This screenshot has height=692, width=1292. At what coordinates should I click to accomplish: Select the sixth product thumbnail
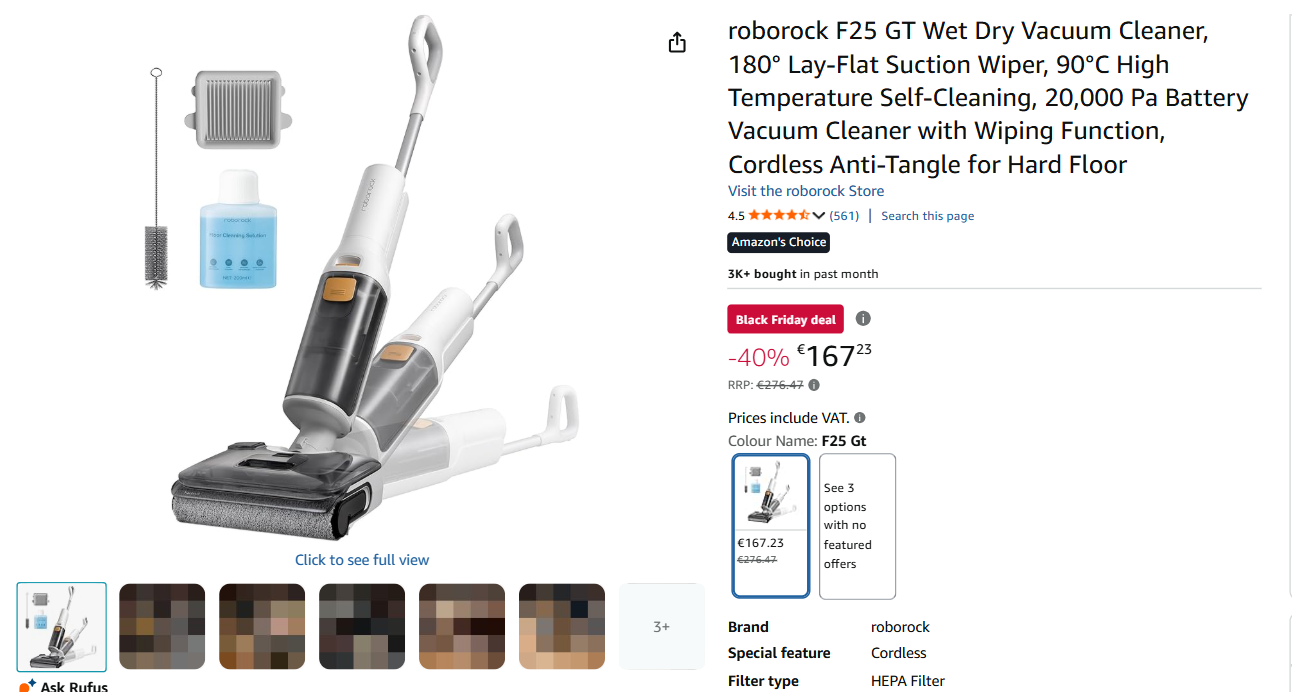click(x=562, y=627)
